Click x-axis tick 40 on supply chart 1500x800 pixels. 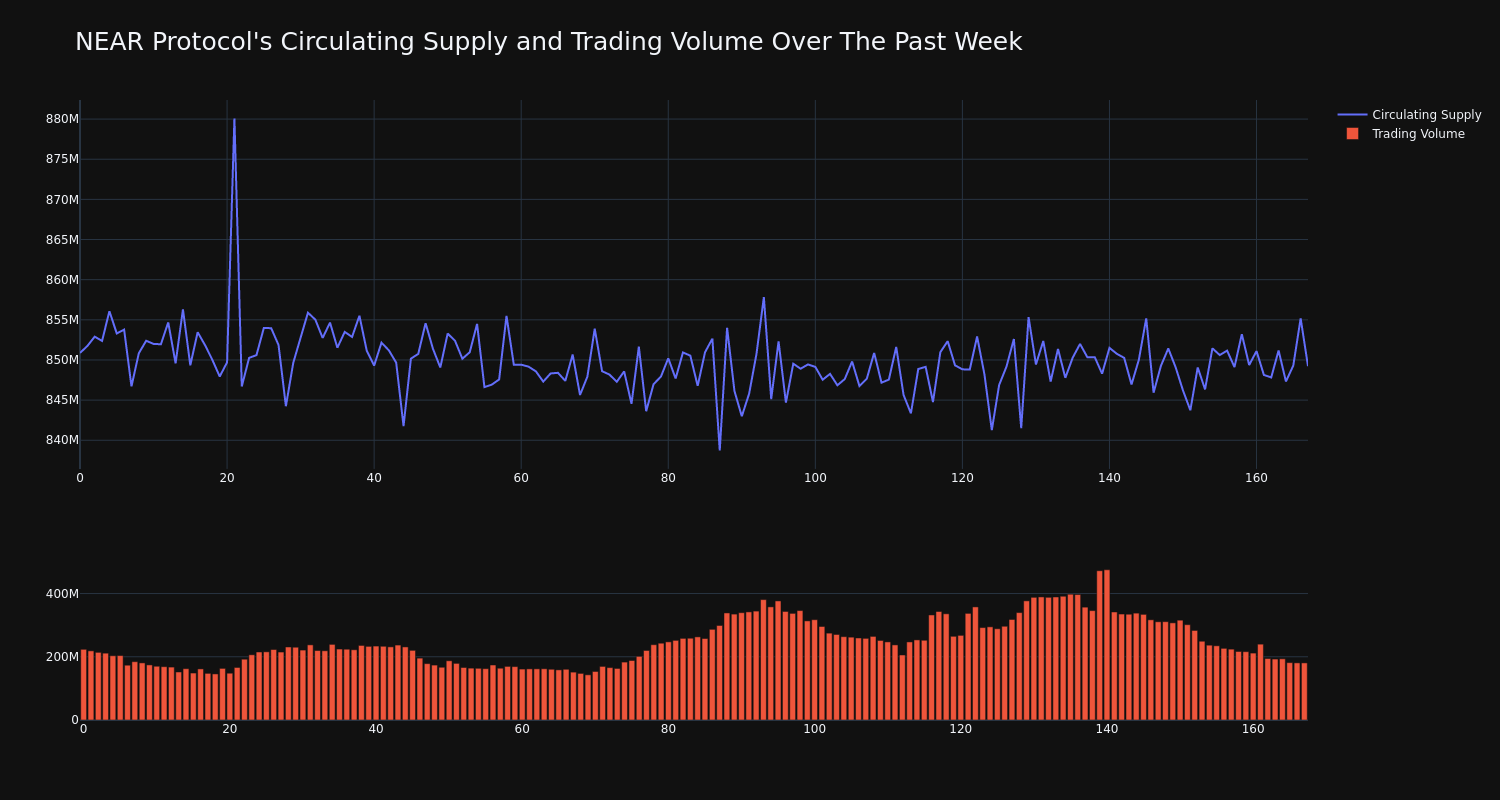374,478
